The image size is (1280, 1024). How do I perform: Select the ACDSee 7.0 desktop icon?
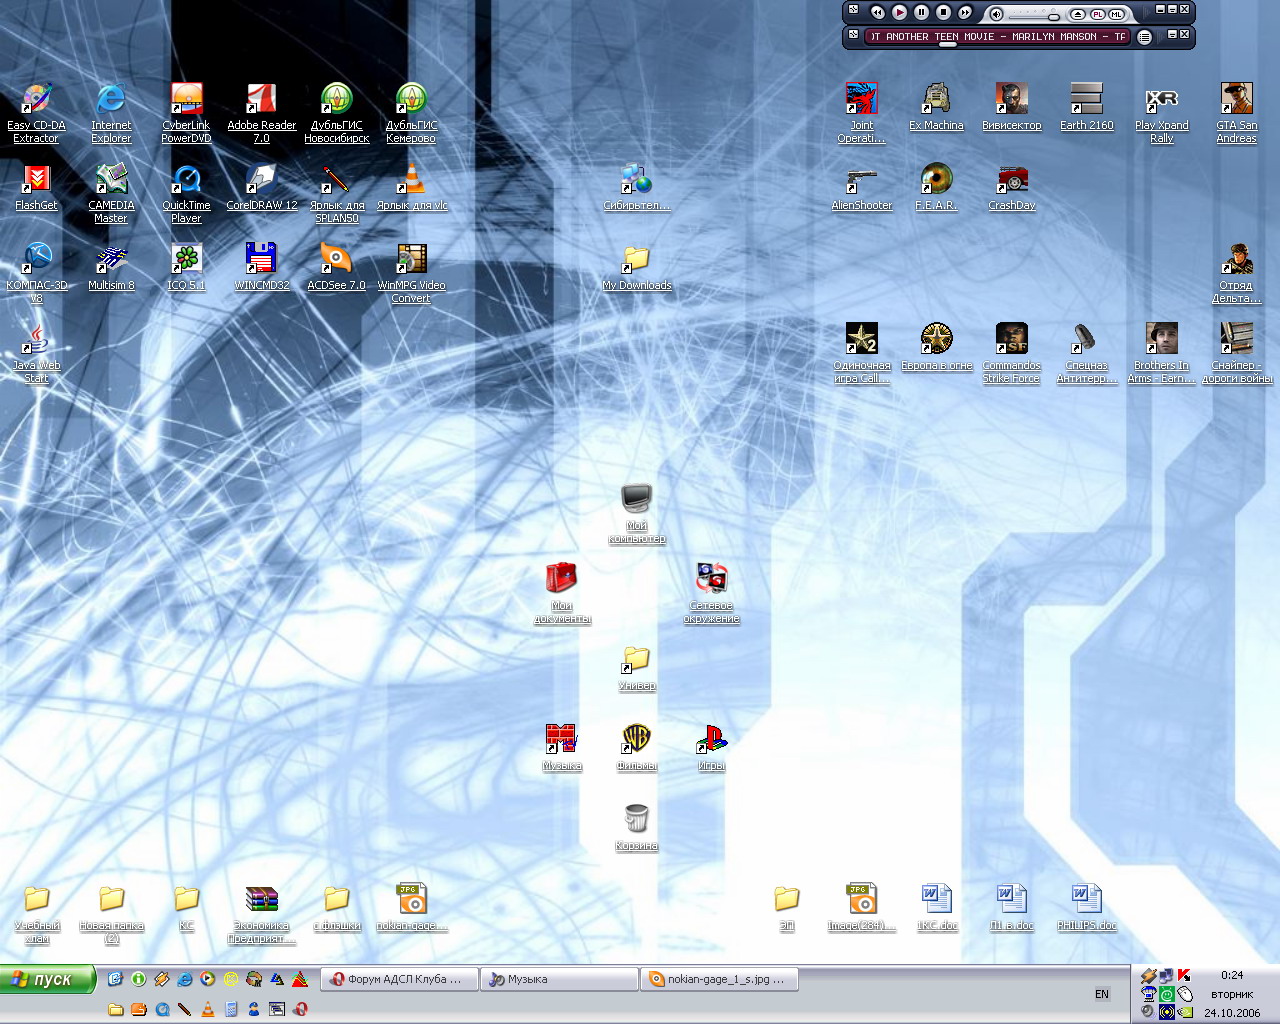[336, 260]
